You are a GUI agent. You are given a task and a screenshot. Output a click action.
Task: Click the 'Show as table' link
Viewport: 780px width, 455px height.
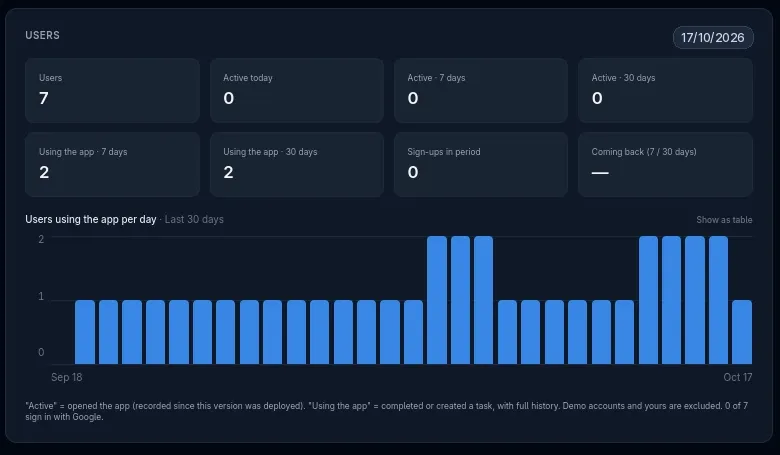tap(724, 220)
